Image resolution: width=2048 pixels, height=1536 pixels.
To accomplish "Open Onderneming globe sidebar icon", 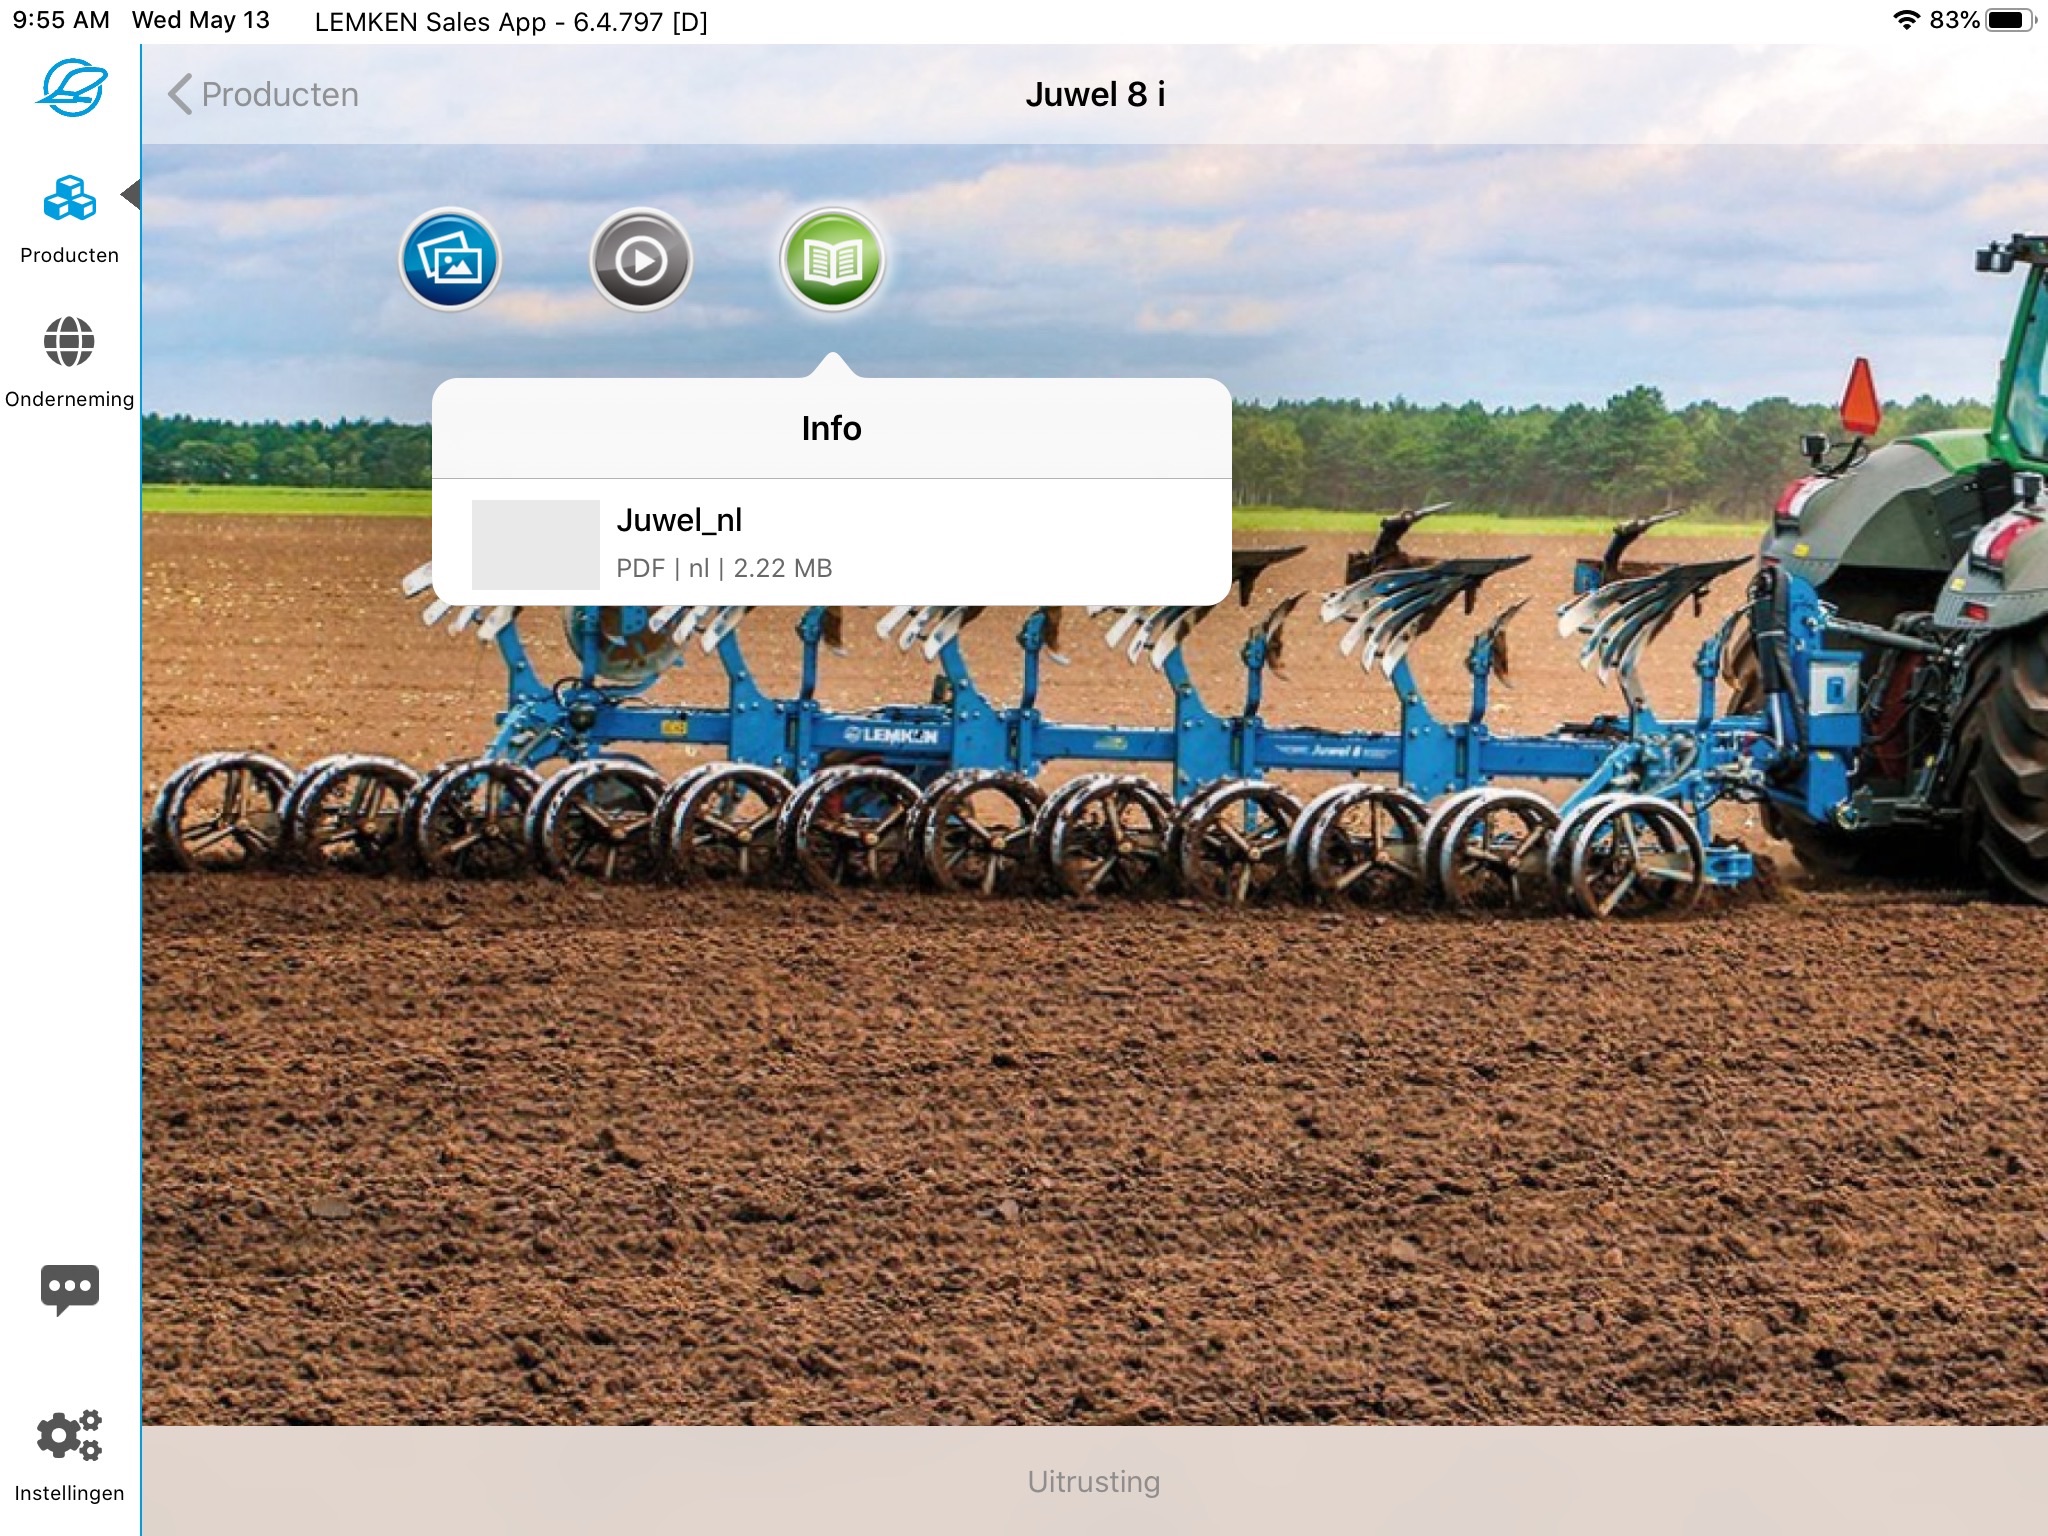I will pyautogui.click(x=69, y=342).
